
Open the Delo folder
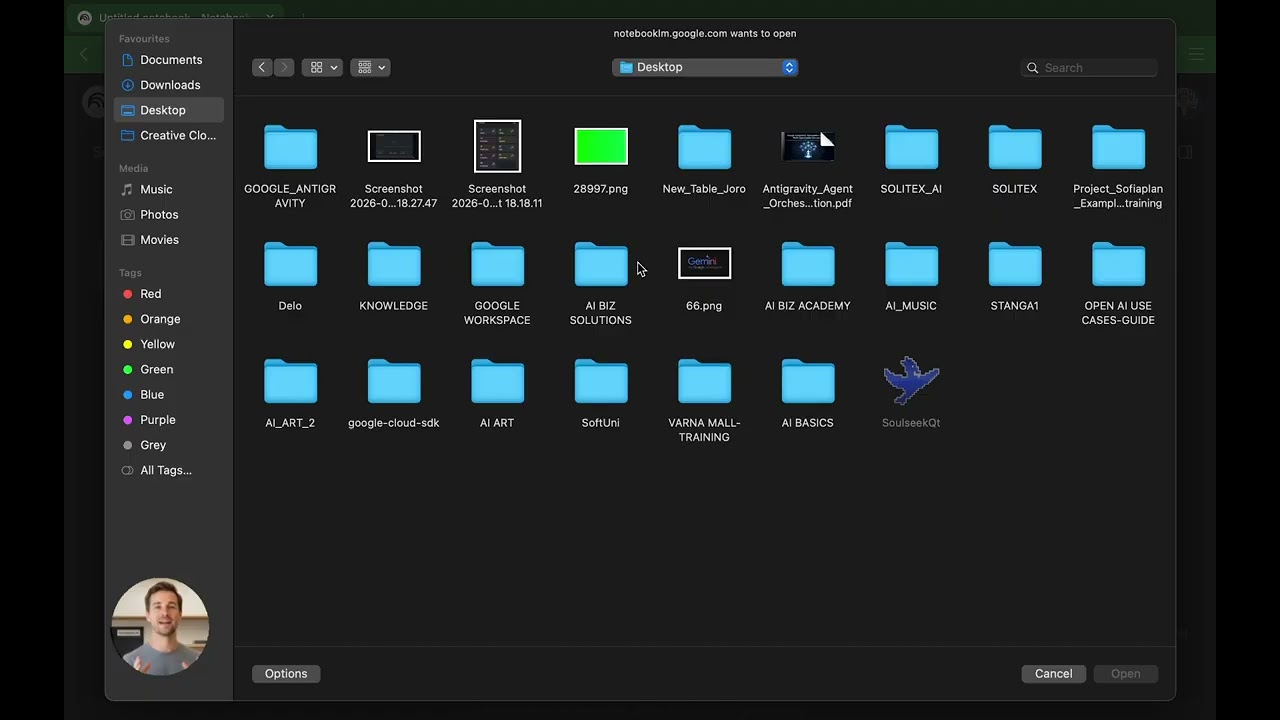pyautogui.click(x=290, y=265)
